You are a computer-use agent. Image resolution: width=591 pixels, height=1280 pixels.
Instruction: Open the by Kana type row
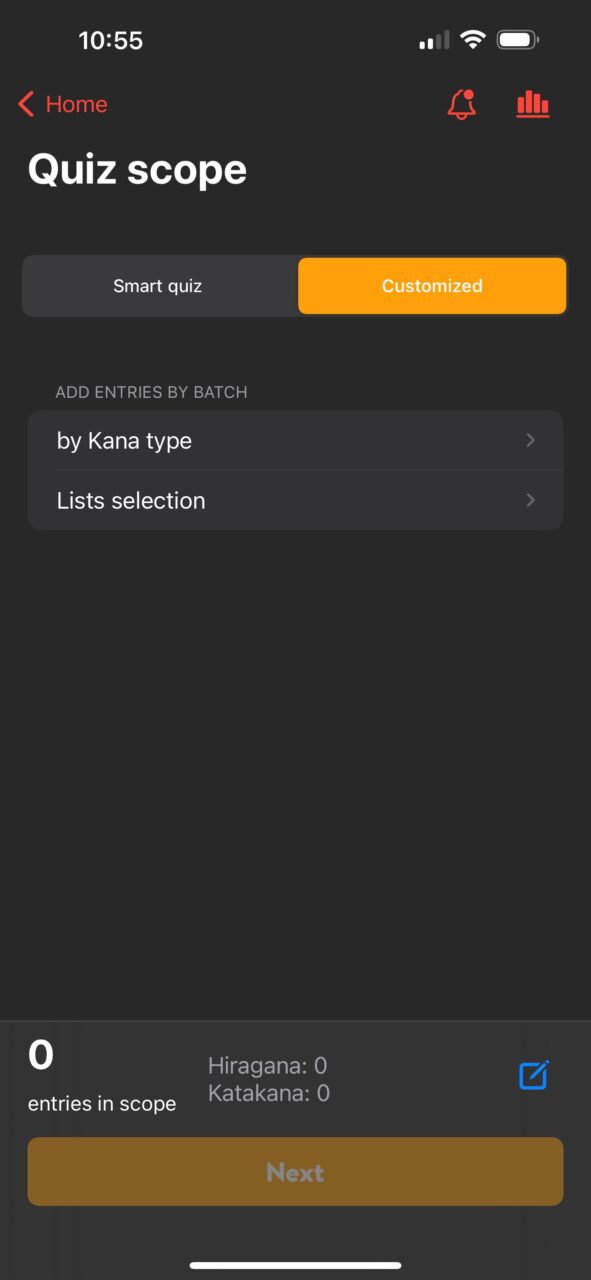[x=295, y=440]
